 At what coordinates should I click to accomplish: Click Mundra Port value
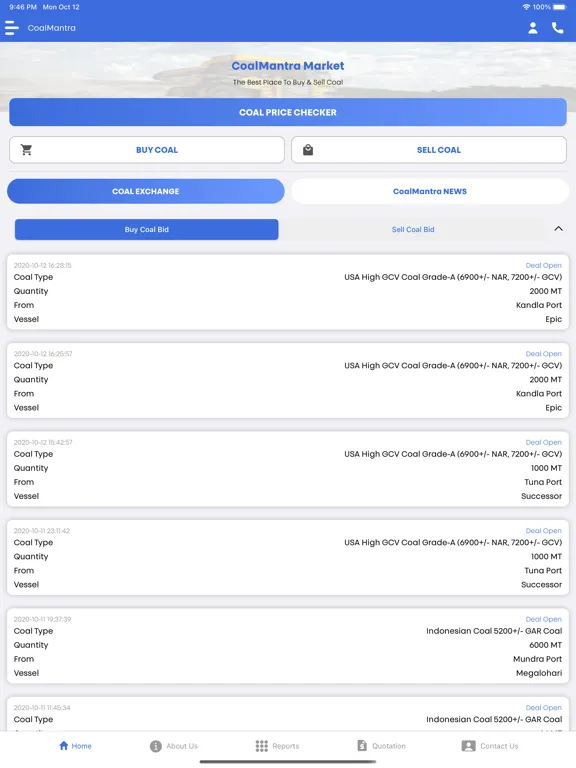tap(537, 659)
